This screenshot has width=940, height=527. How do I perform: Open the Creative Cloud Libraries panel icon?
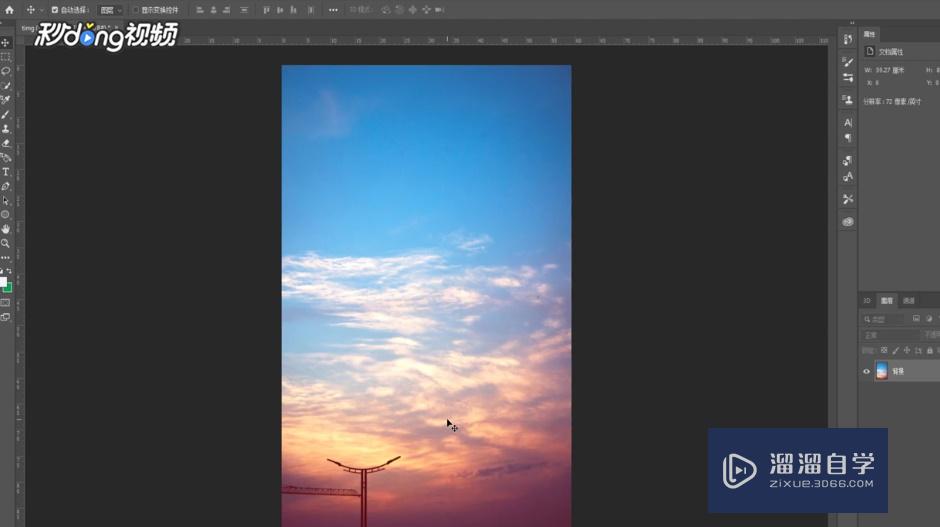tap(848, 222)
